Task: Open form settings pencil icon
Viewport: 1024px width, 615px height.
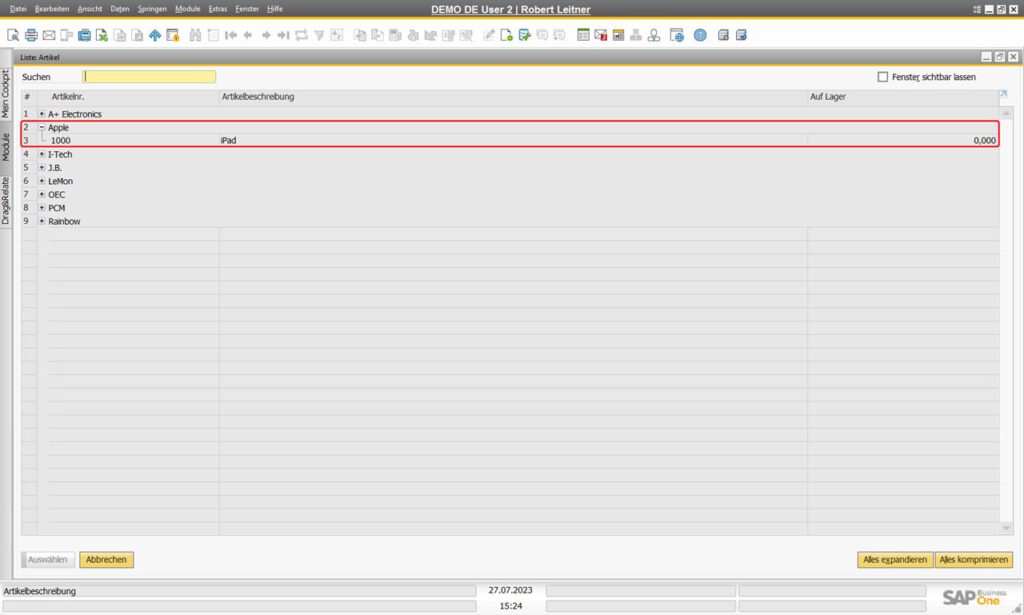Action: tap(489, 35)
